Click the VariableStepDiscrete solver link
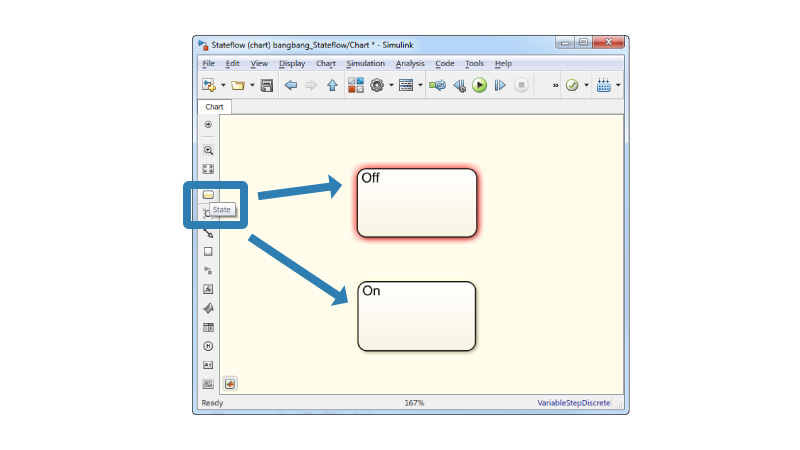 tap(573, 403)
